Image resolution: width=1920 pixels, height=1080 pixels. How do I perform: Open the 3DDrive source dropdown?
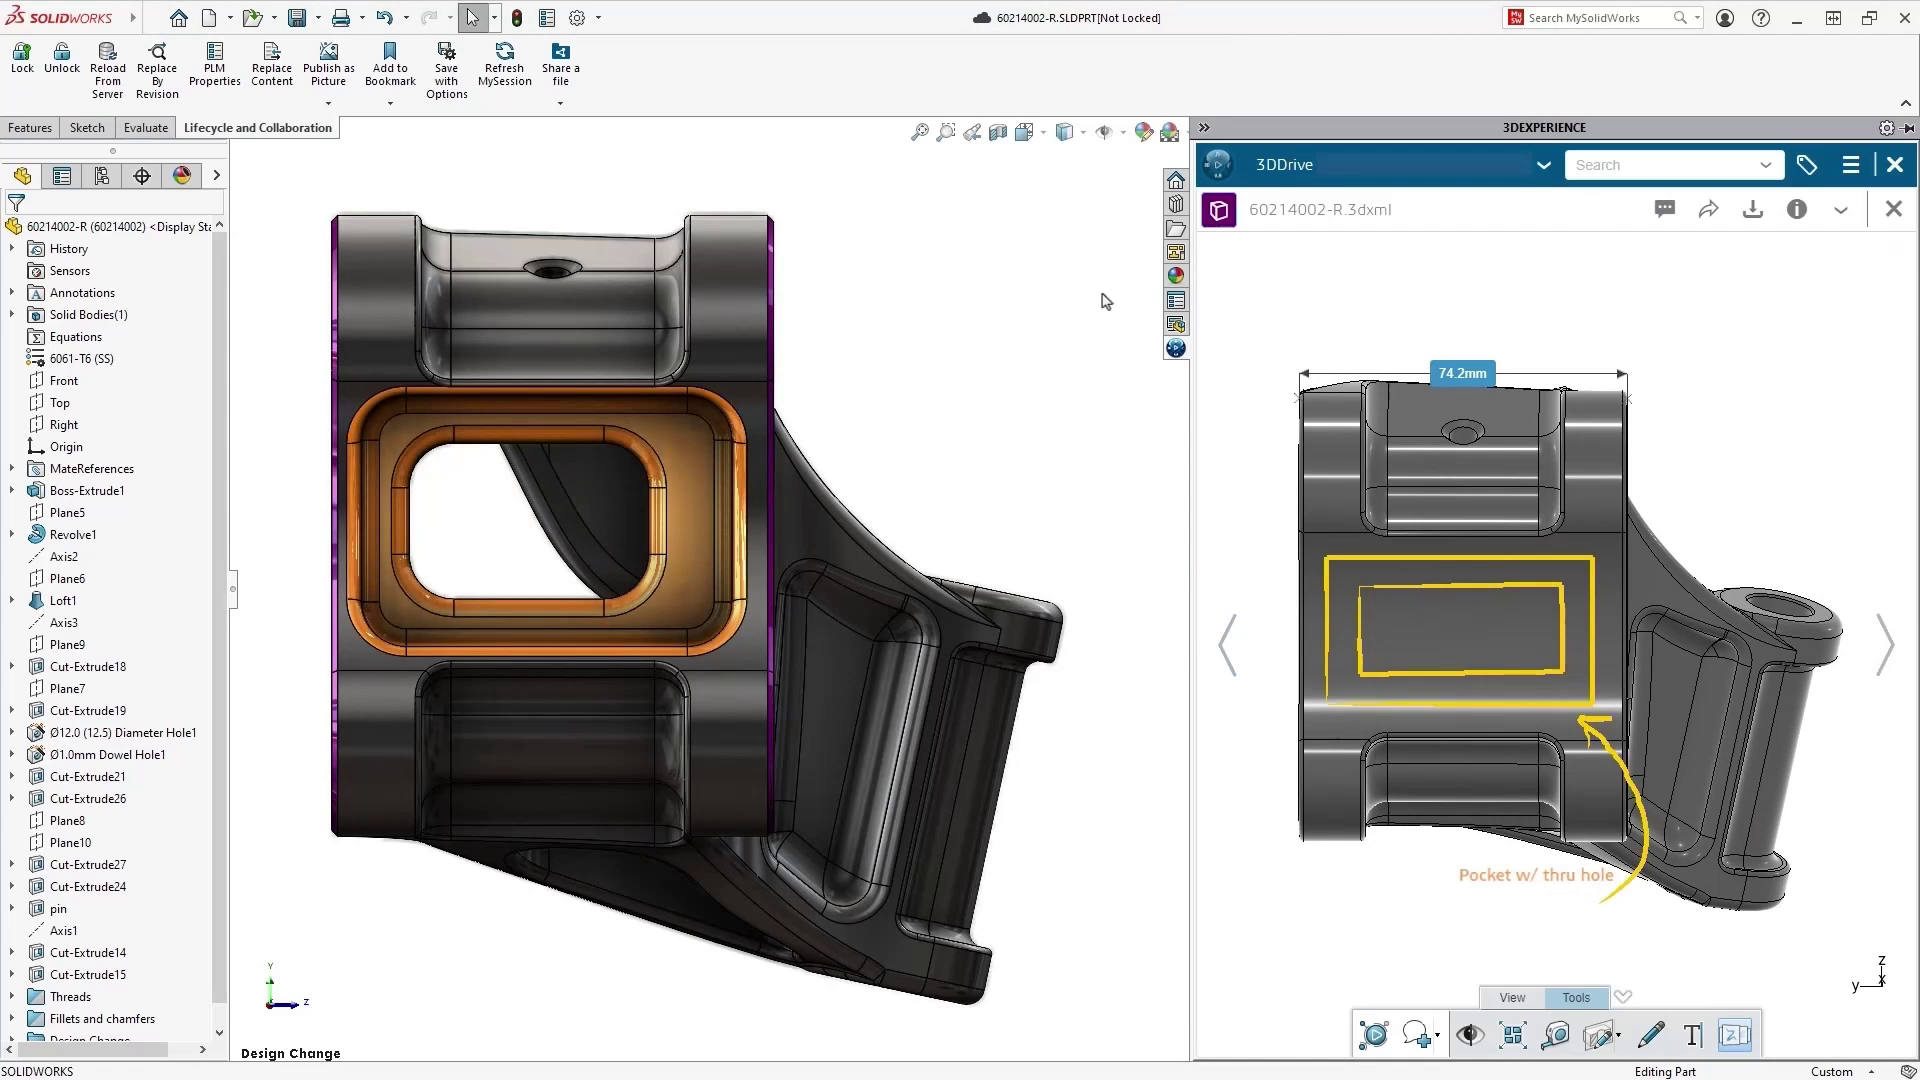[1544, 164]
